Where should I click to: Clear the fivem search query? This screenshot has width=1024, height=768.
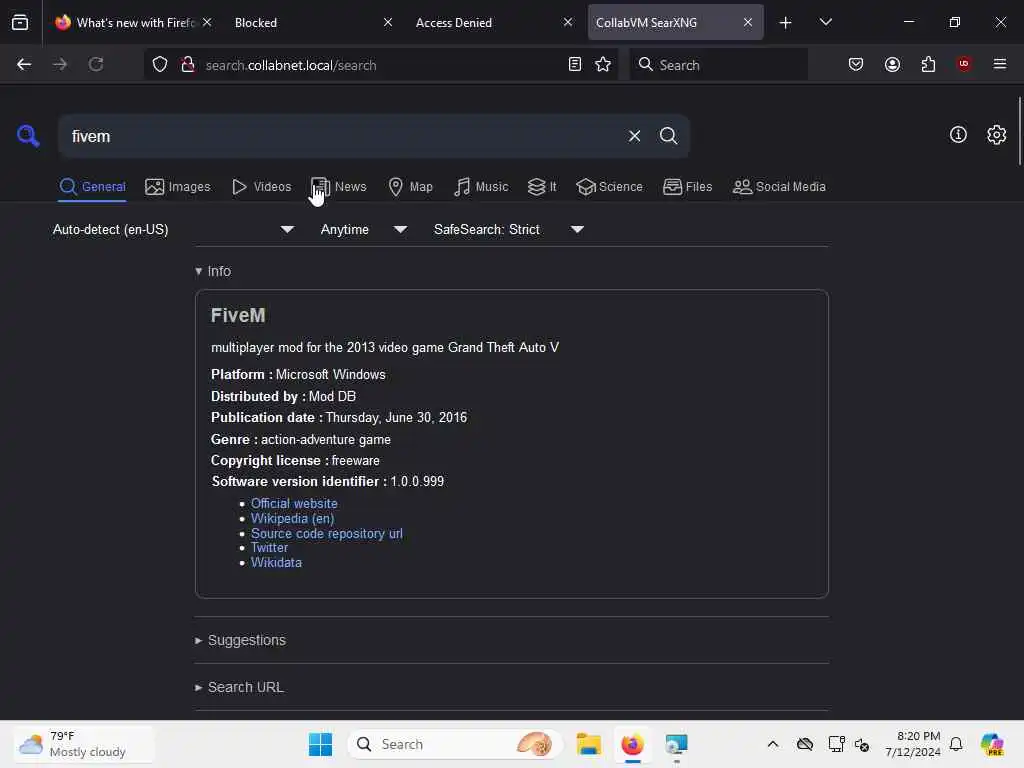pyautogui.click(x=634, y=136)
